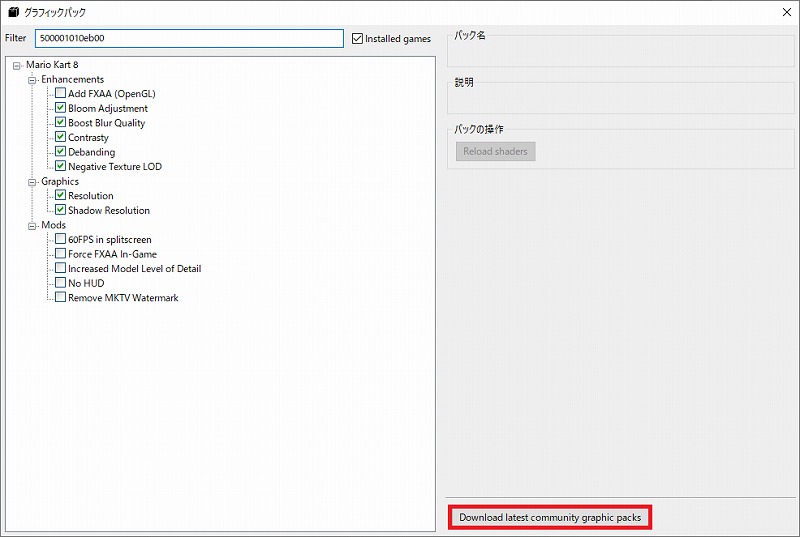Select the Debanding text row
The height and width of the screenshot is (537, 800).
[x=91, y=152]
